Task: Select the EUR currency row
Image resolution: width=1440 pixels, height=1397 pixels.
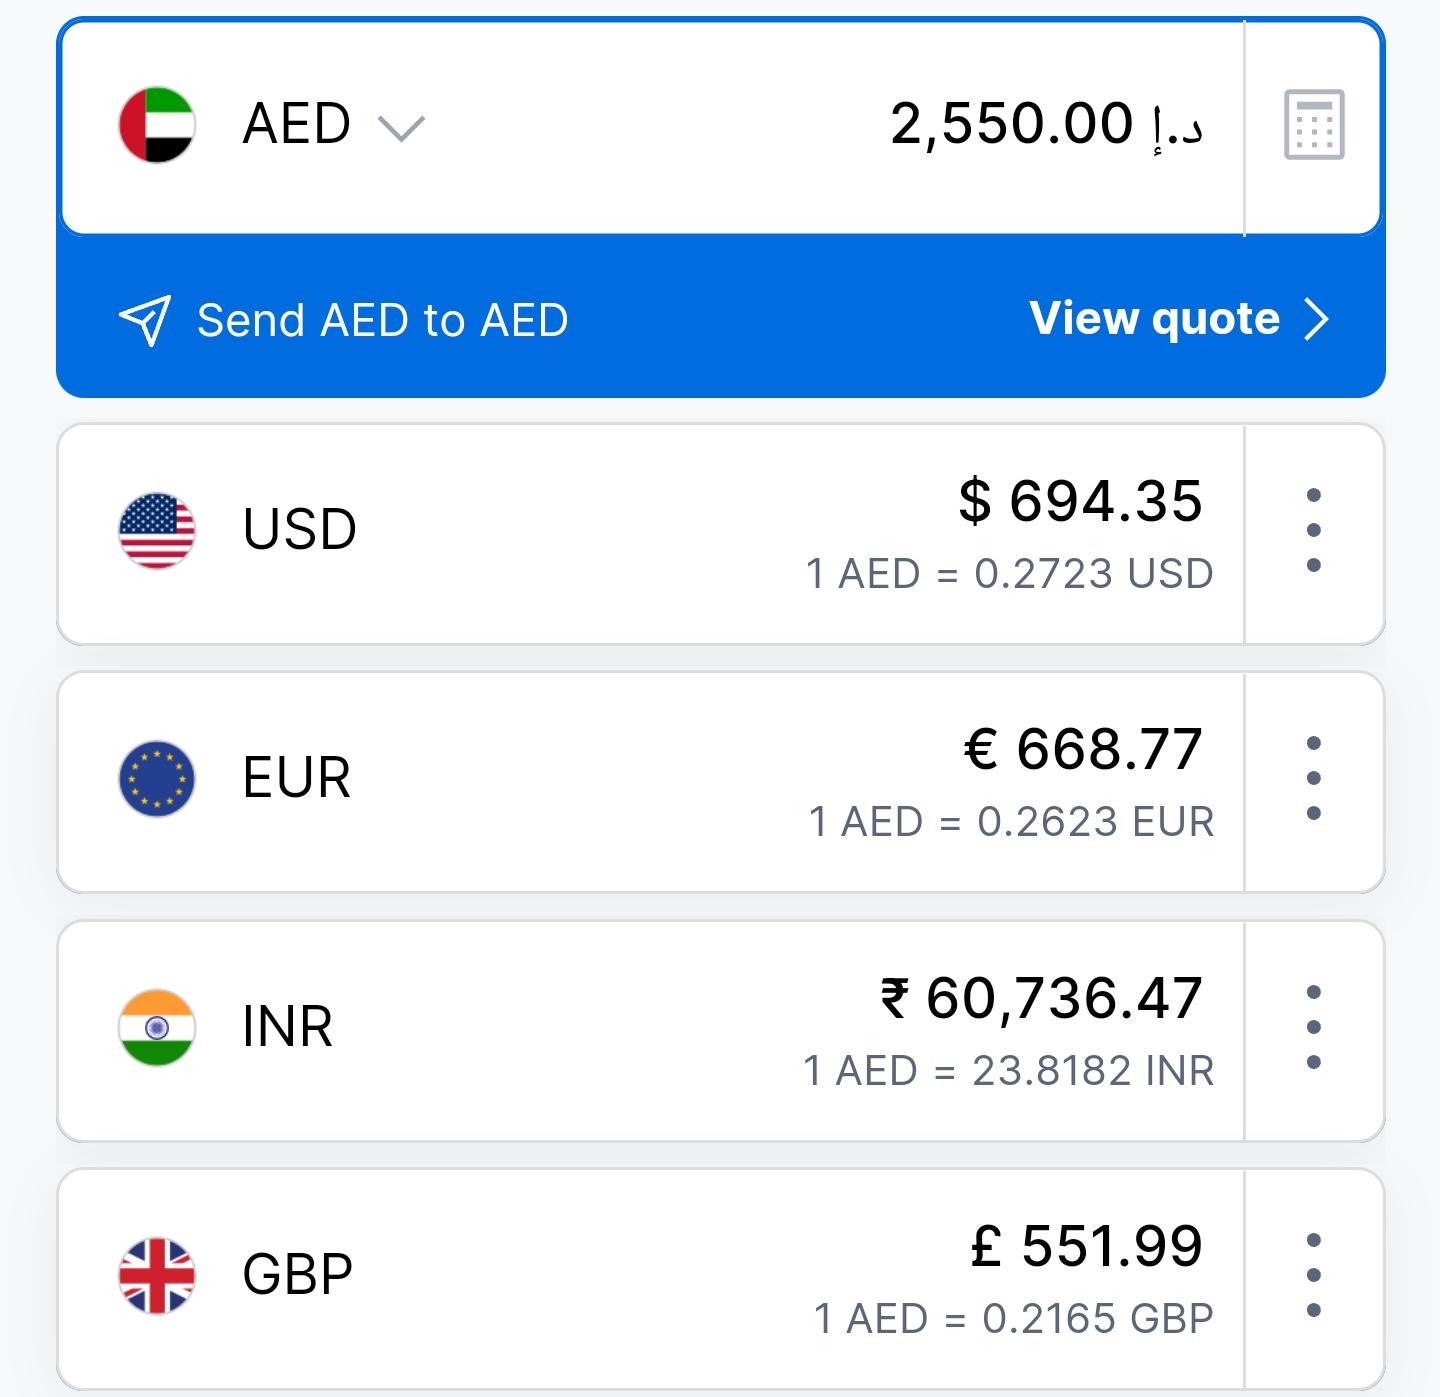Action: click(x=650, y=781)
